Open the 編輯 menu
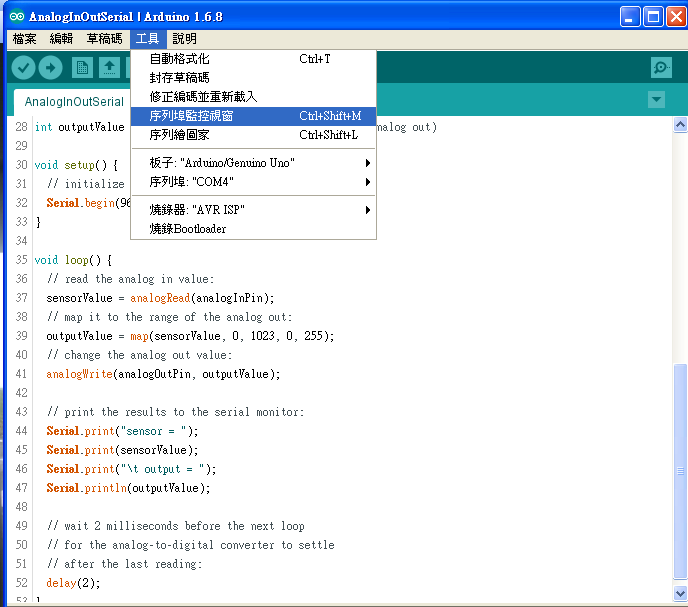The height and width of the screenshot is (607, 688). point(61,39)
